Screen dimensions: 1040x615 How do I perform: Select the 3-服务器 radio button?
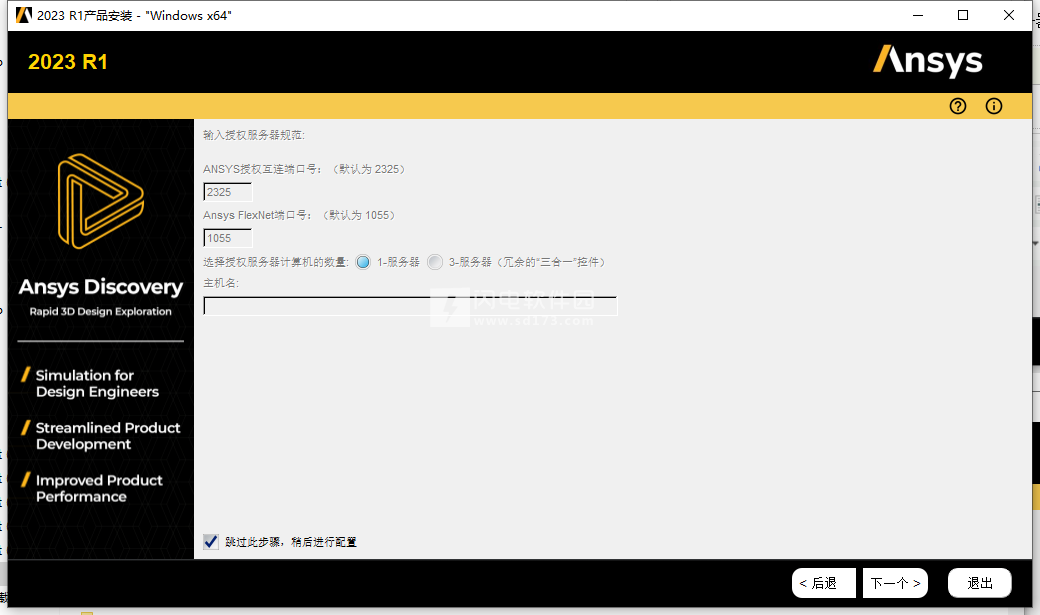coord(434,262)
